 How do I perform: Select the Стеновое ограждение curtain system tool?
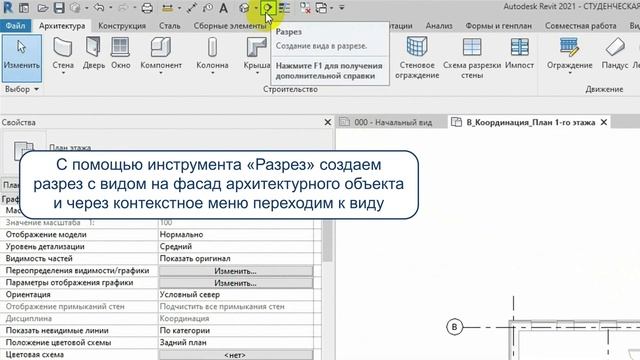(x=417, y=58)
